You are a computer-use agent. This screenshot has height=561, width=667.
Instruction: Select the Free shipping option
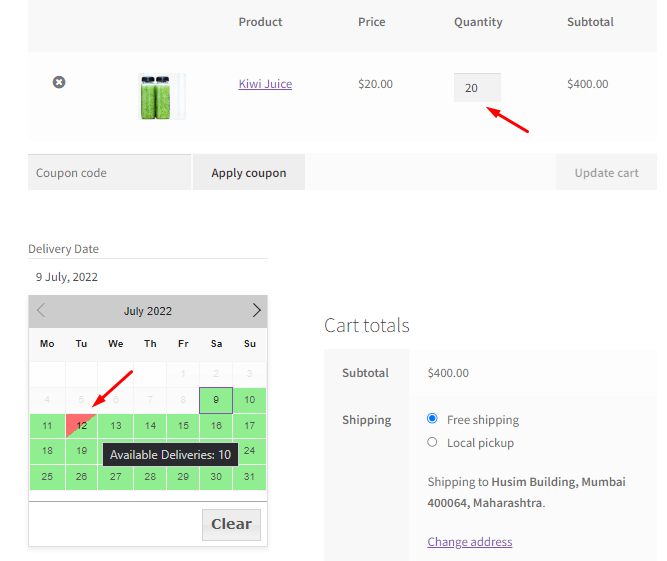click(x=433, y=419)
